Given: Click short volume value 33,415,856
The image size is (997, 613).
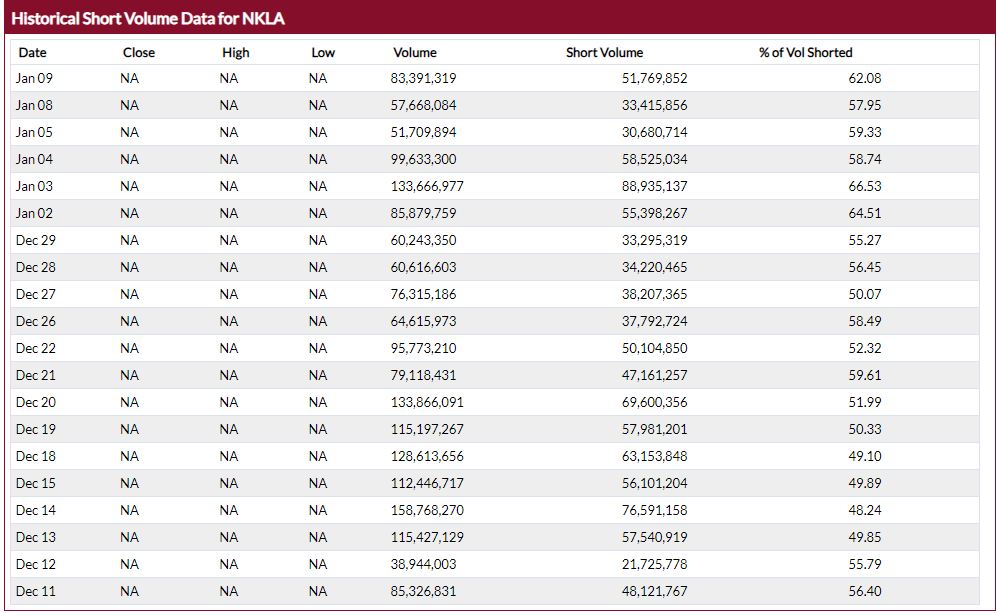Looking at the screenshot, I should 654,105.
